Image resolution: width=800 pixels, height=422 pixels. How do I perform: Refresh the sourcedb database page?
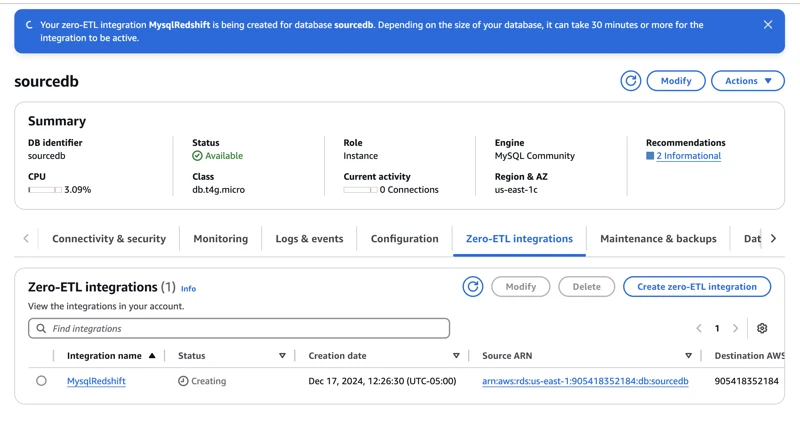tap(631, 81)
